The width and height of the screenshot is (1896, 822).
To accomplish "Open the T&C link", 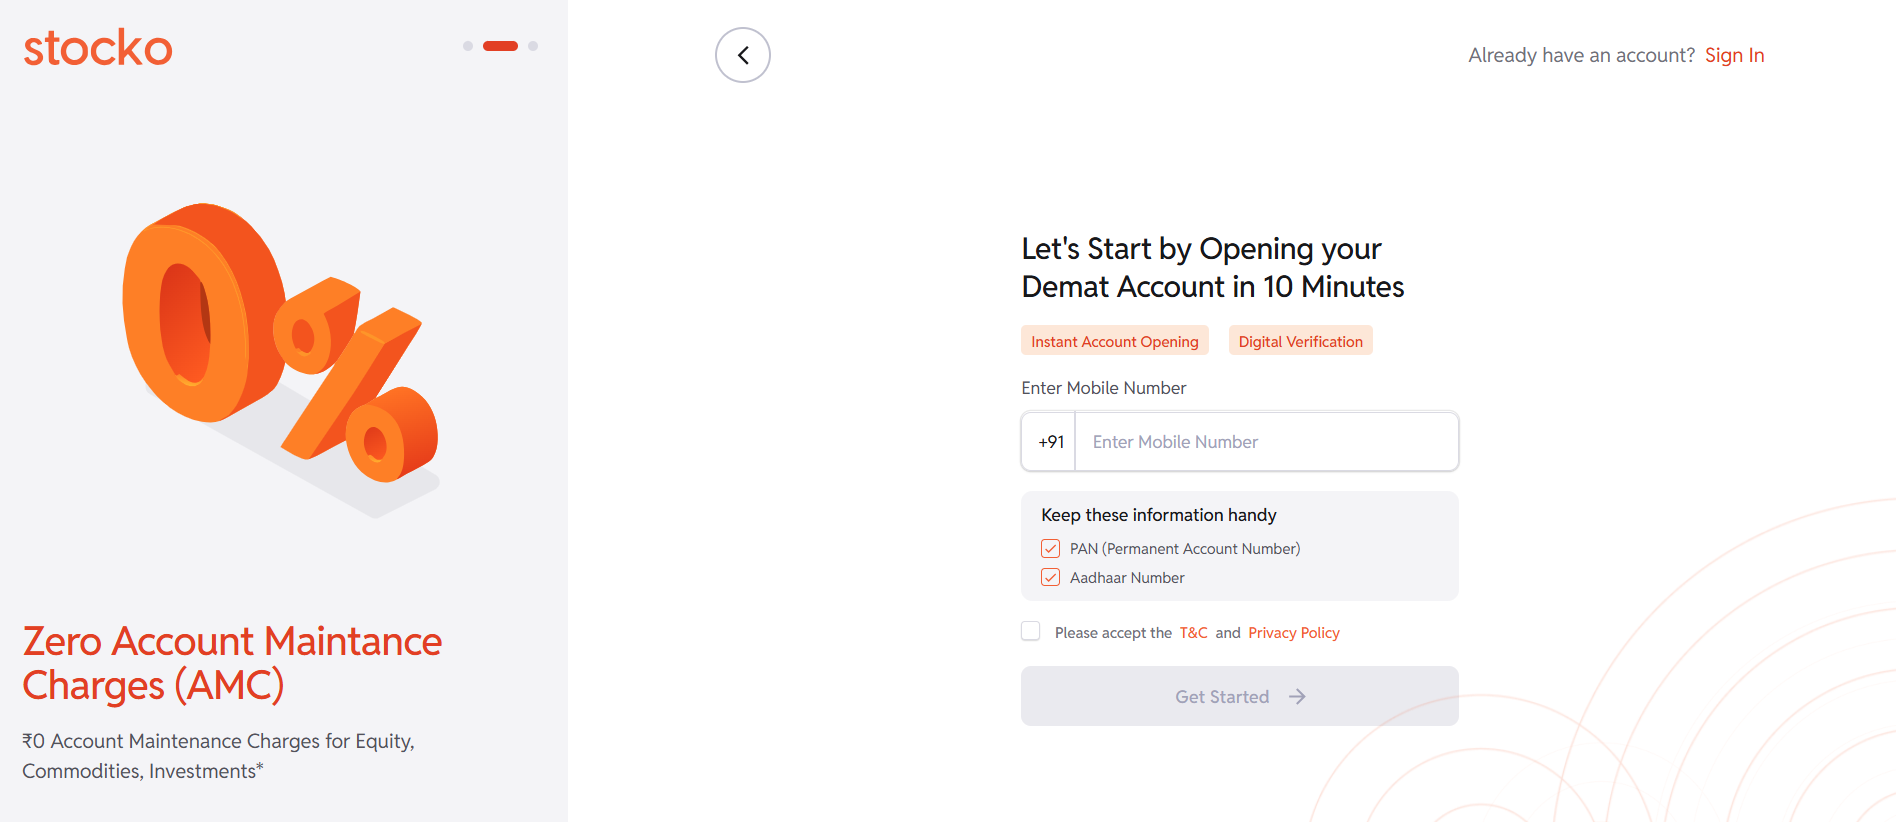I will (1193, 633).
